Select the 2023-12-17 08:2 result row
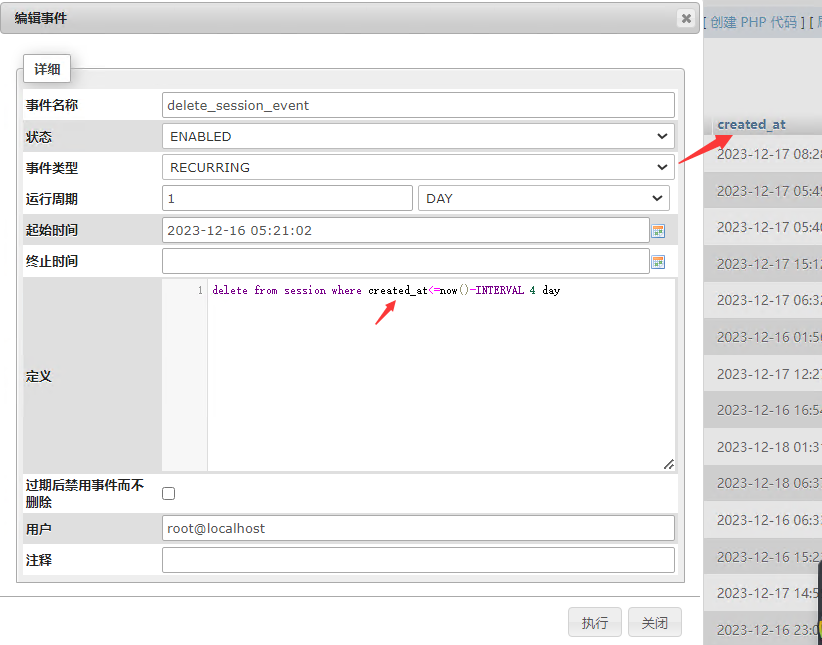 point(770,154)
